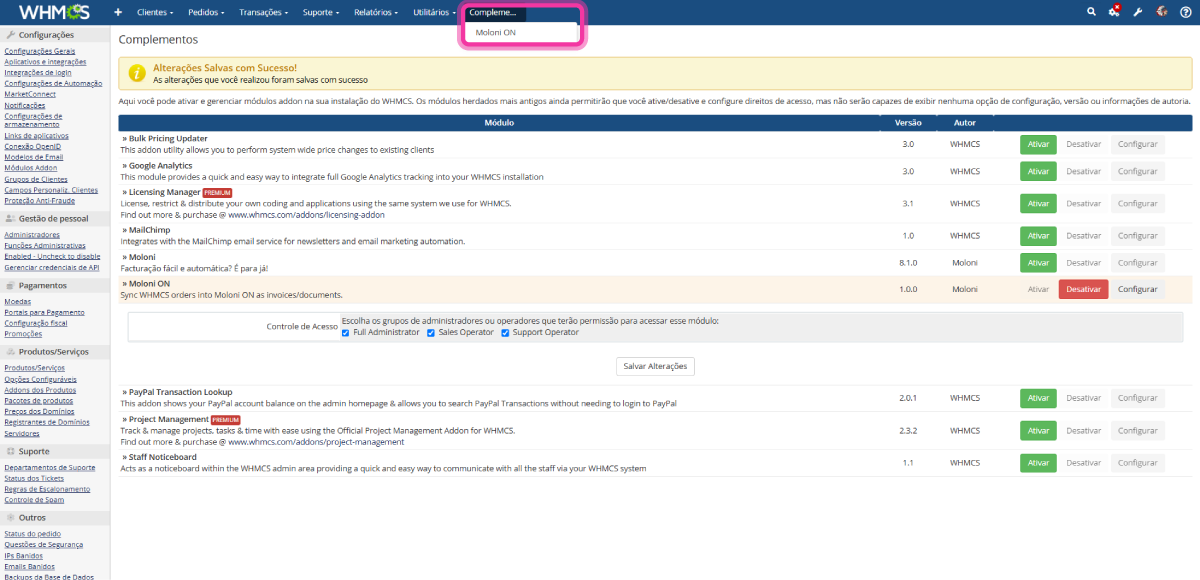The width and height of the screenshot is (1200, 580).
Task: Configure the Moloni ON addon
Action: (x=1137, y=289)
